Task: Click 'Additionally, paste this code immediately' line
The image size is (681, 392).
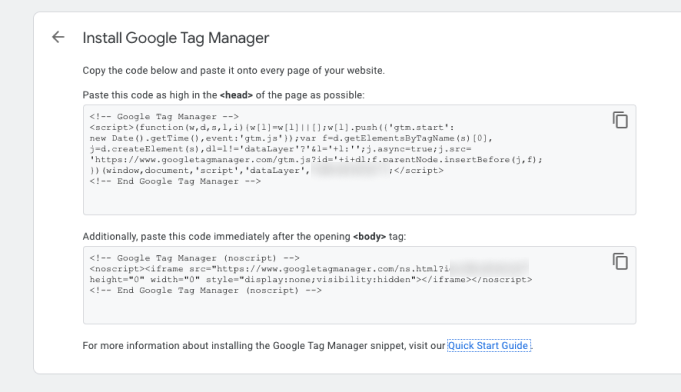Action: click(244, 237)
